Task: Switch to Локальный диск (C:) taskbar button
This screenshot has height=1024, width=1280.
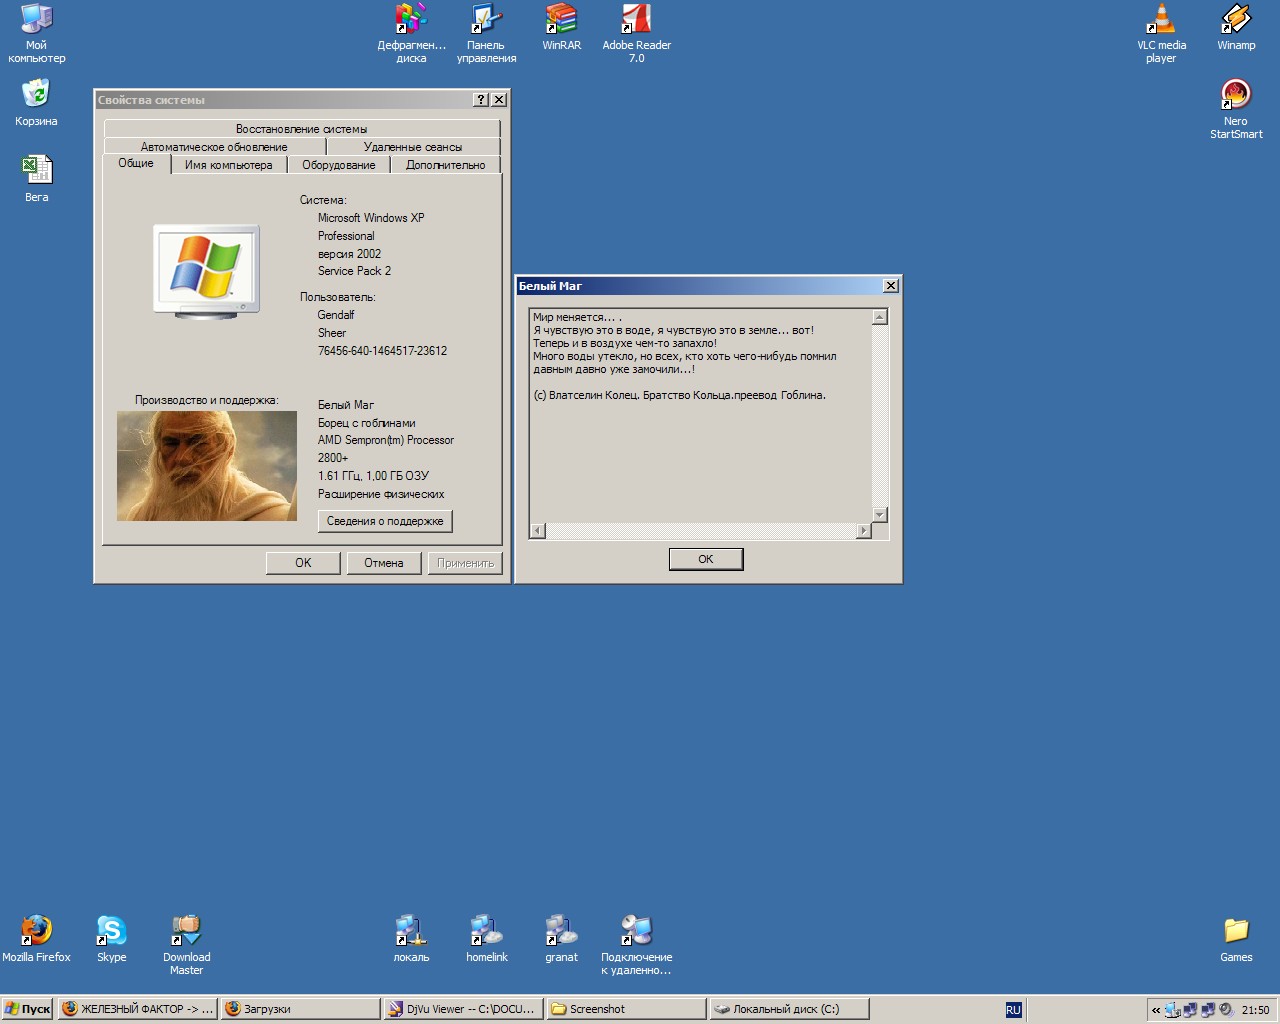Action: click(x=789, y=1010)
